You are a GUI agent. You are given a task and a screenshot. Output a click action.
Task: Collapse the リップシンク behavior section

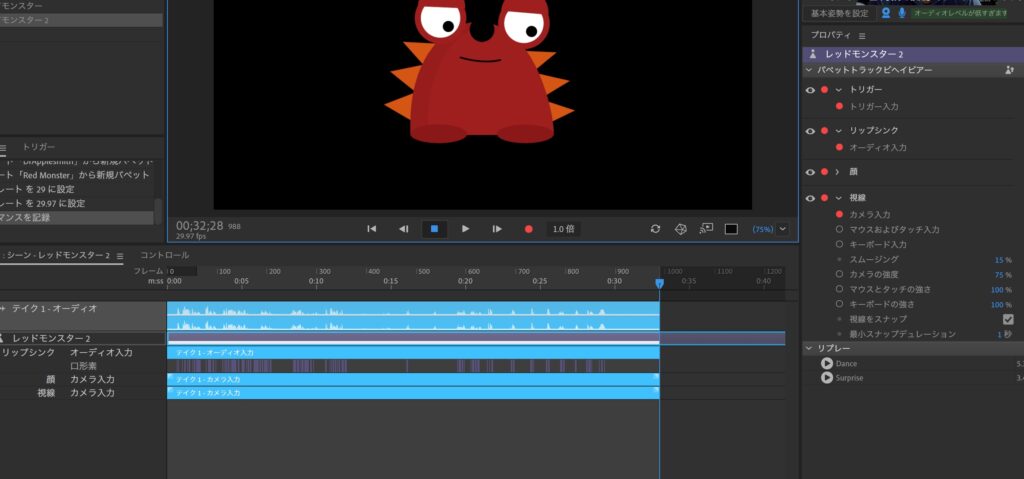pyautogui.click(x=838, y=131)
